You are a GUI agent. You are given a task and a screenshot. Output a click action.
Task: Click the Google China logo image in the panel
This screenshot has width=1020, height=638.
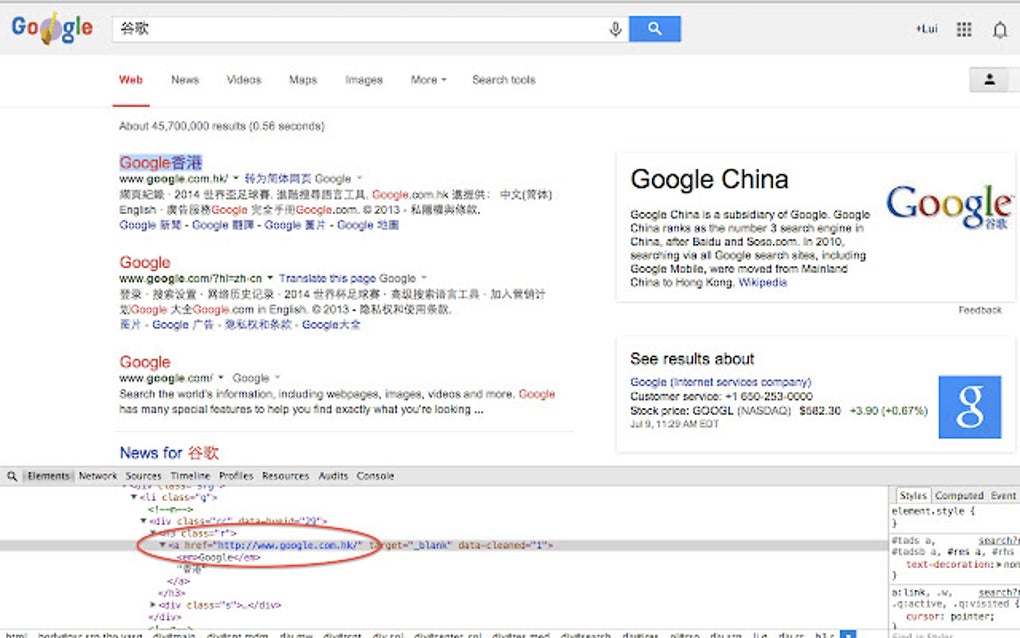point(948,207)
